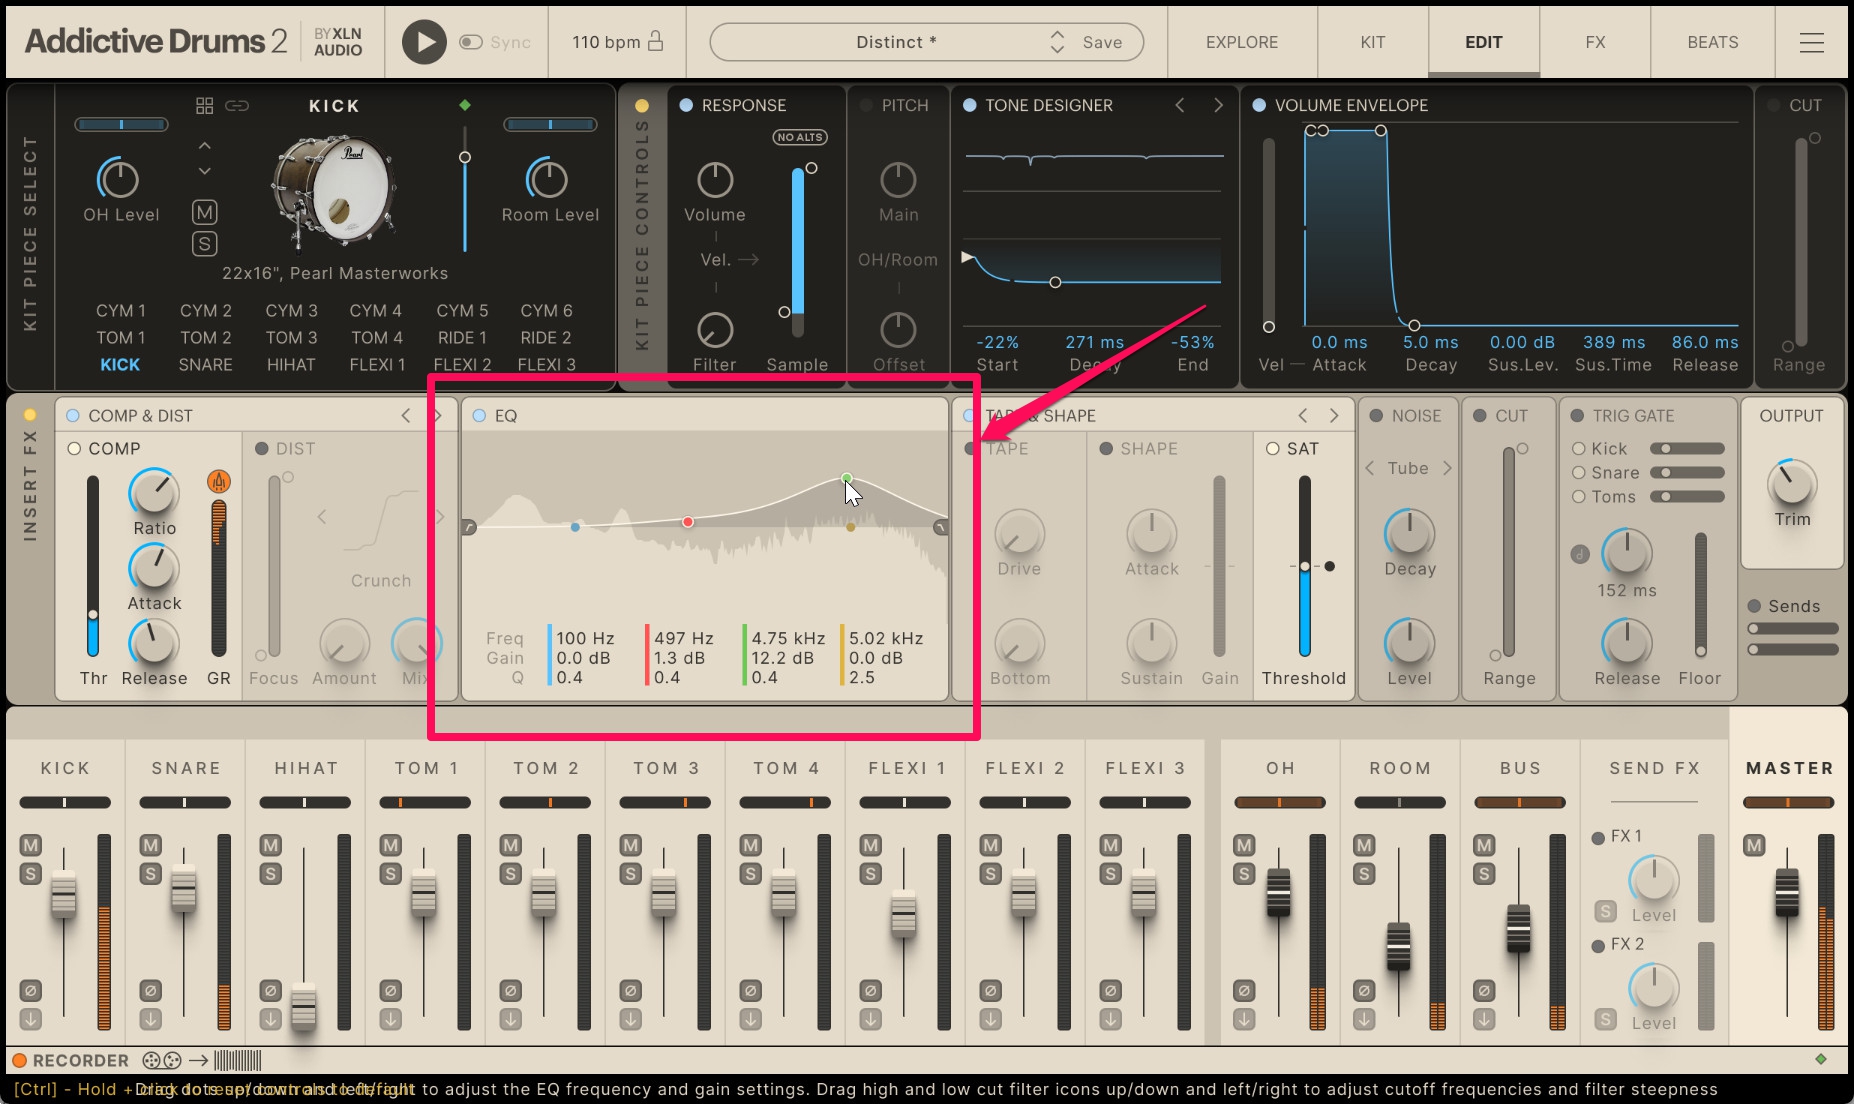Select previous noise type before Tube
Screen dimensions: 1854x1104
[1370, 468]
